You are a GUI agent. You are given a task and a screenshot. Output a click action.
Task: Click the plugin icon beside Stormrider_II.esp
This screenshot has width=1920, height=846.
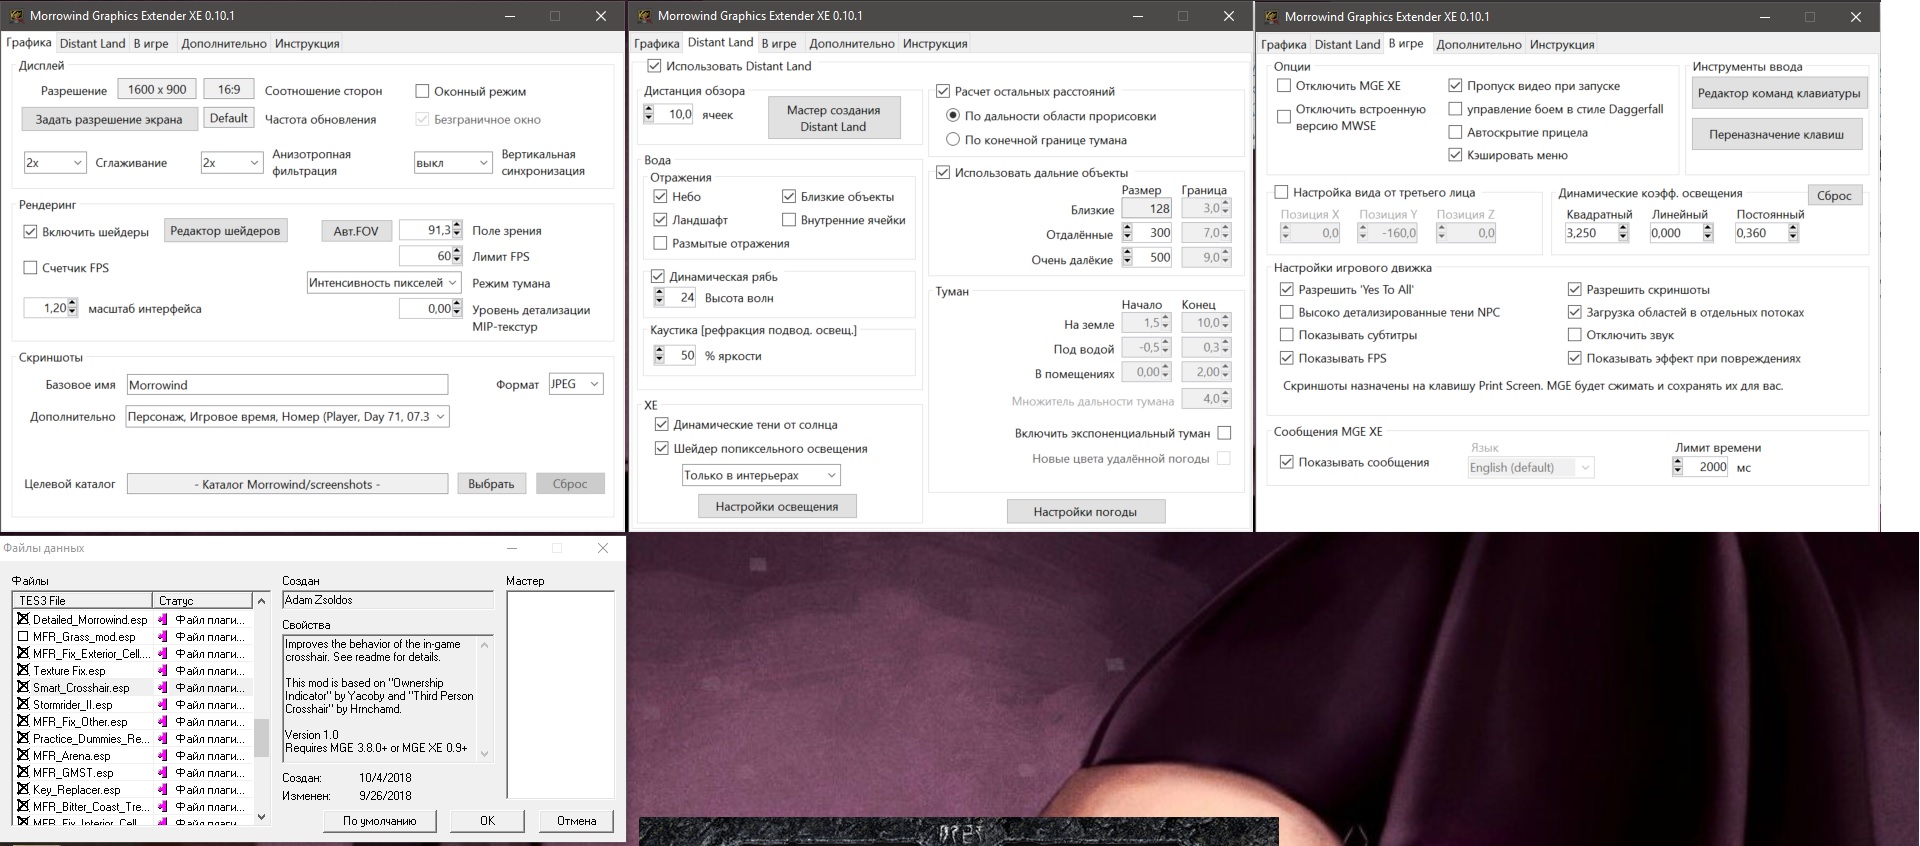coord(163,705)
